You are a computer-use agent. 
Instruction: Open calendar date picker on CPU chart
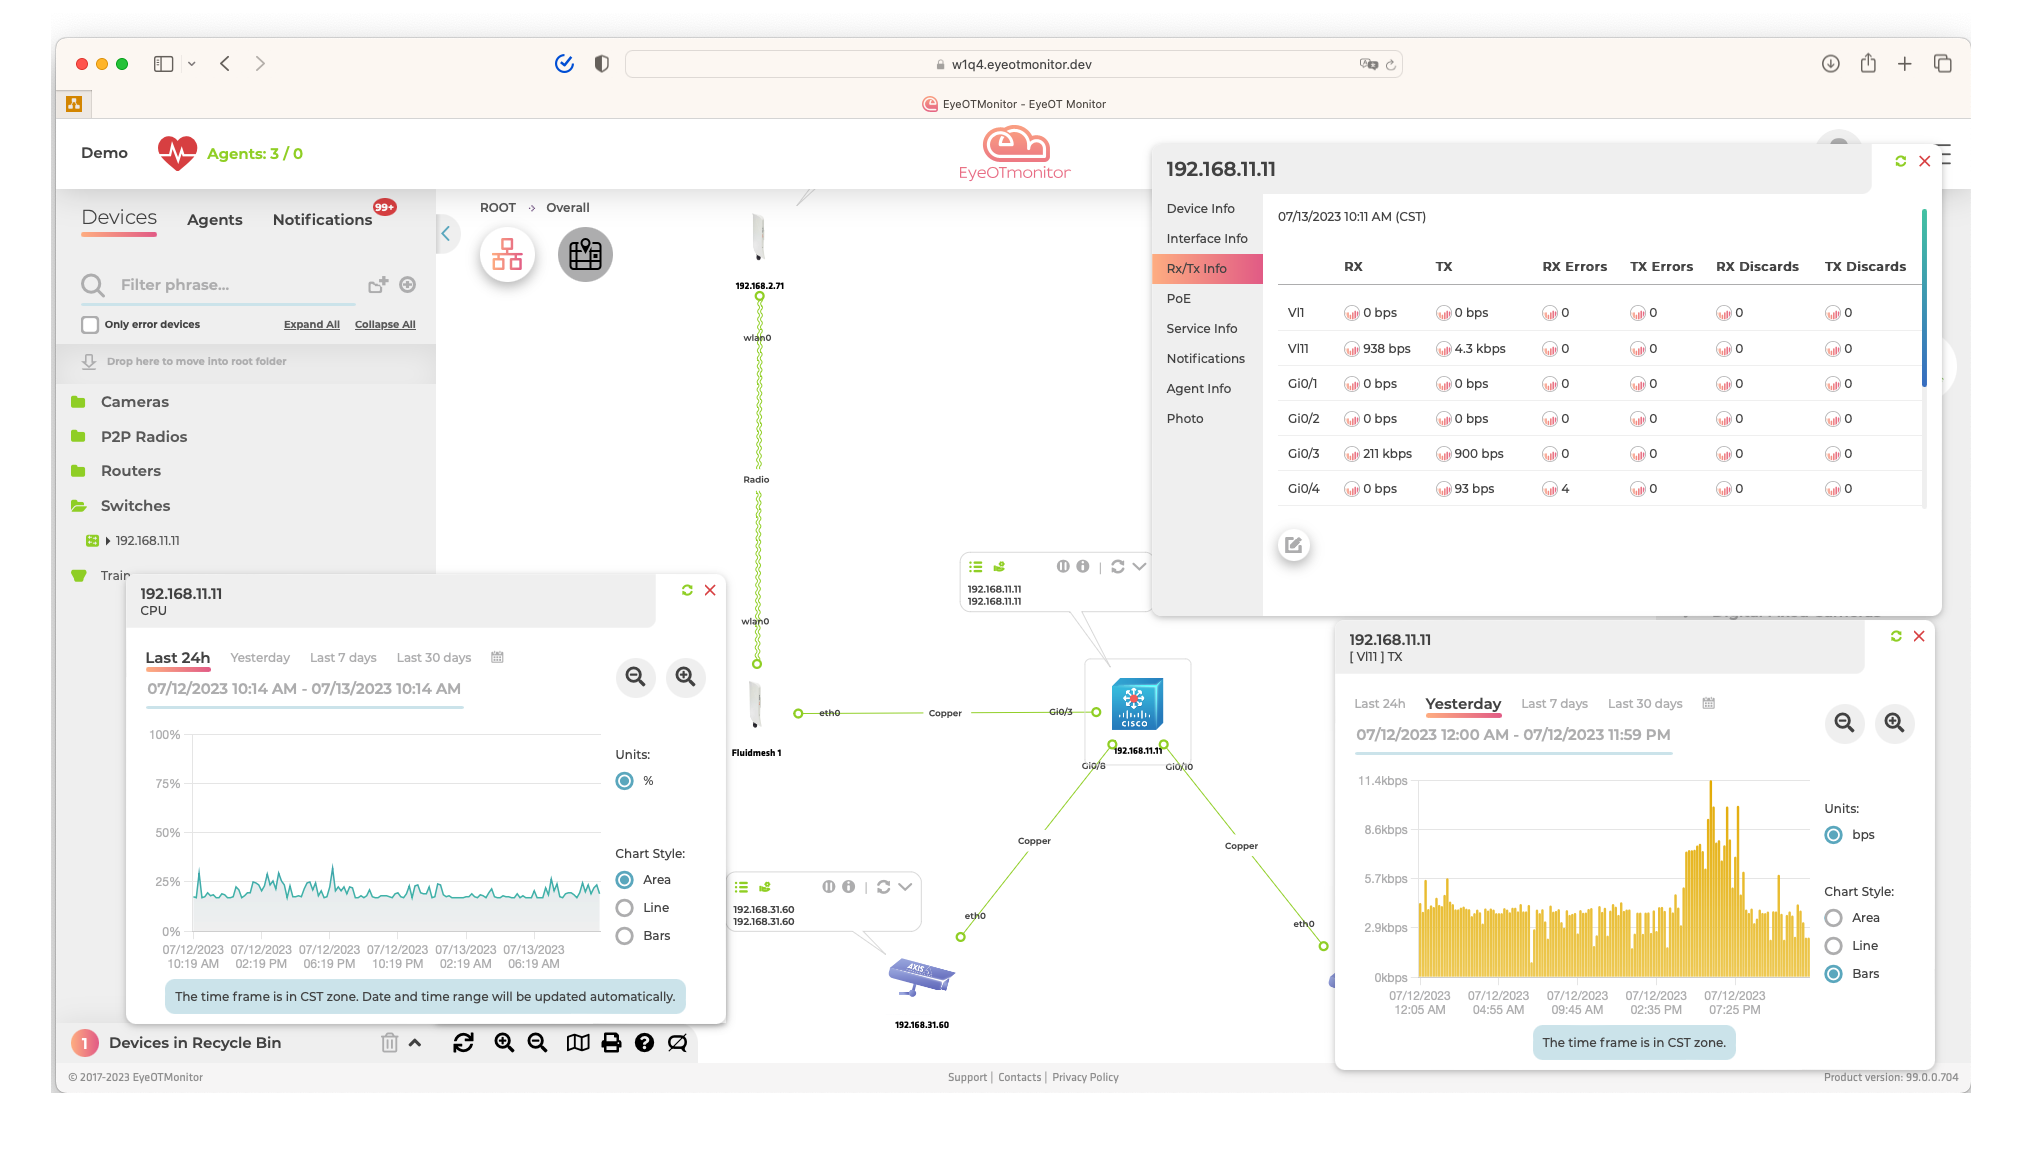[497, 657]
